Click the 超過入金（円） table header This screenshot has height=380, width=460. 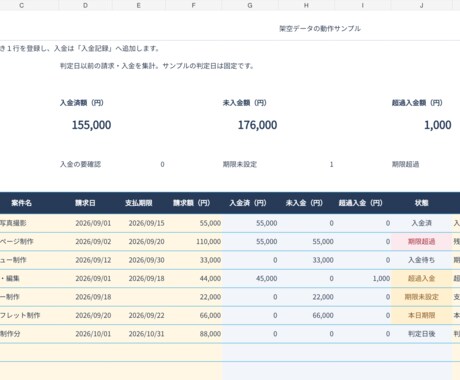[360, 203]
